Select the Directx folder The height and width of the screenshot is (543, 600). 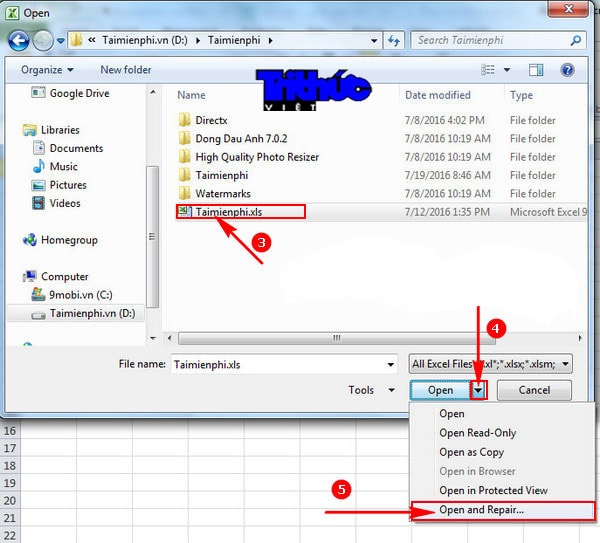pos(211,121)
